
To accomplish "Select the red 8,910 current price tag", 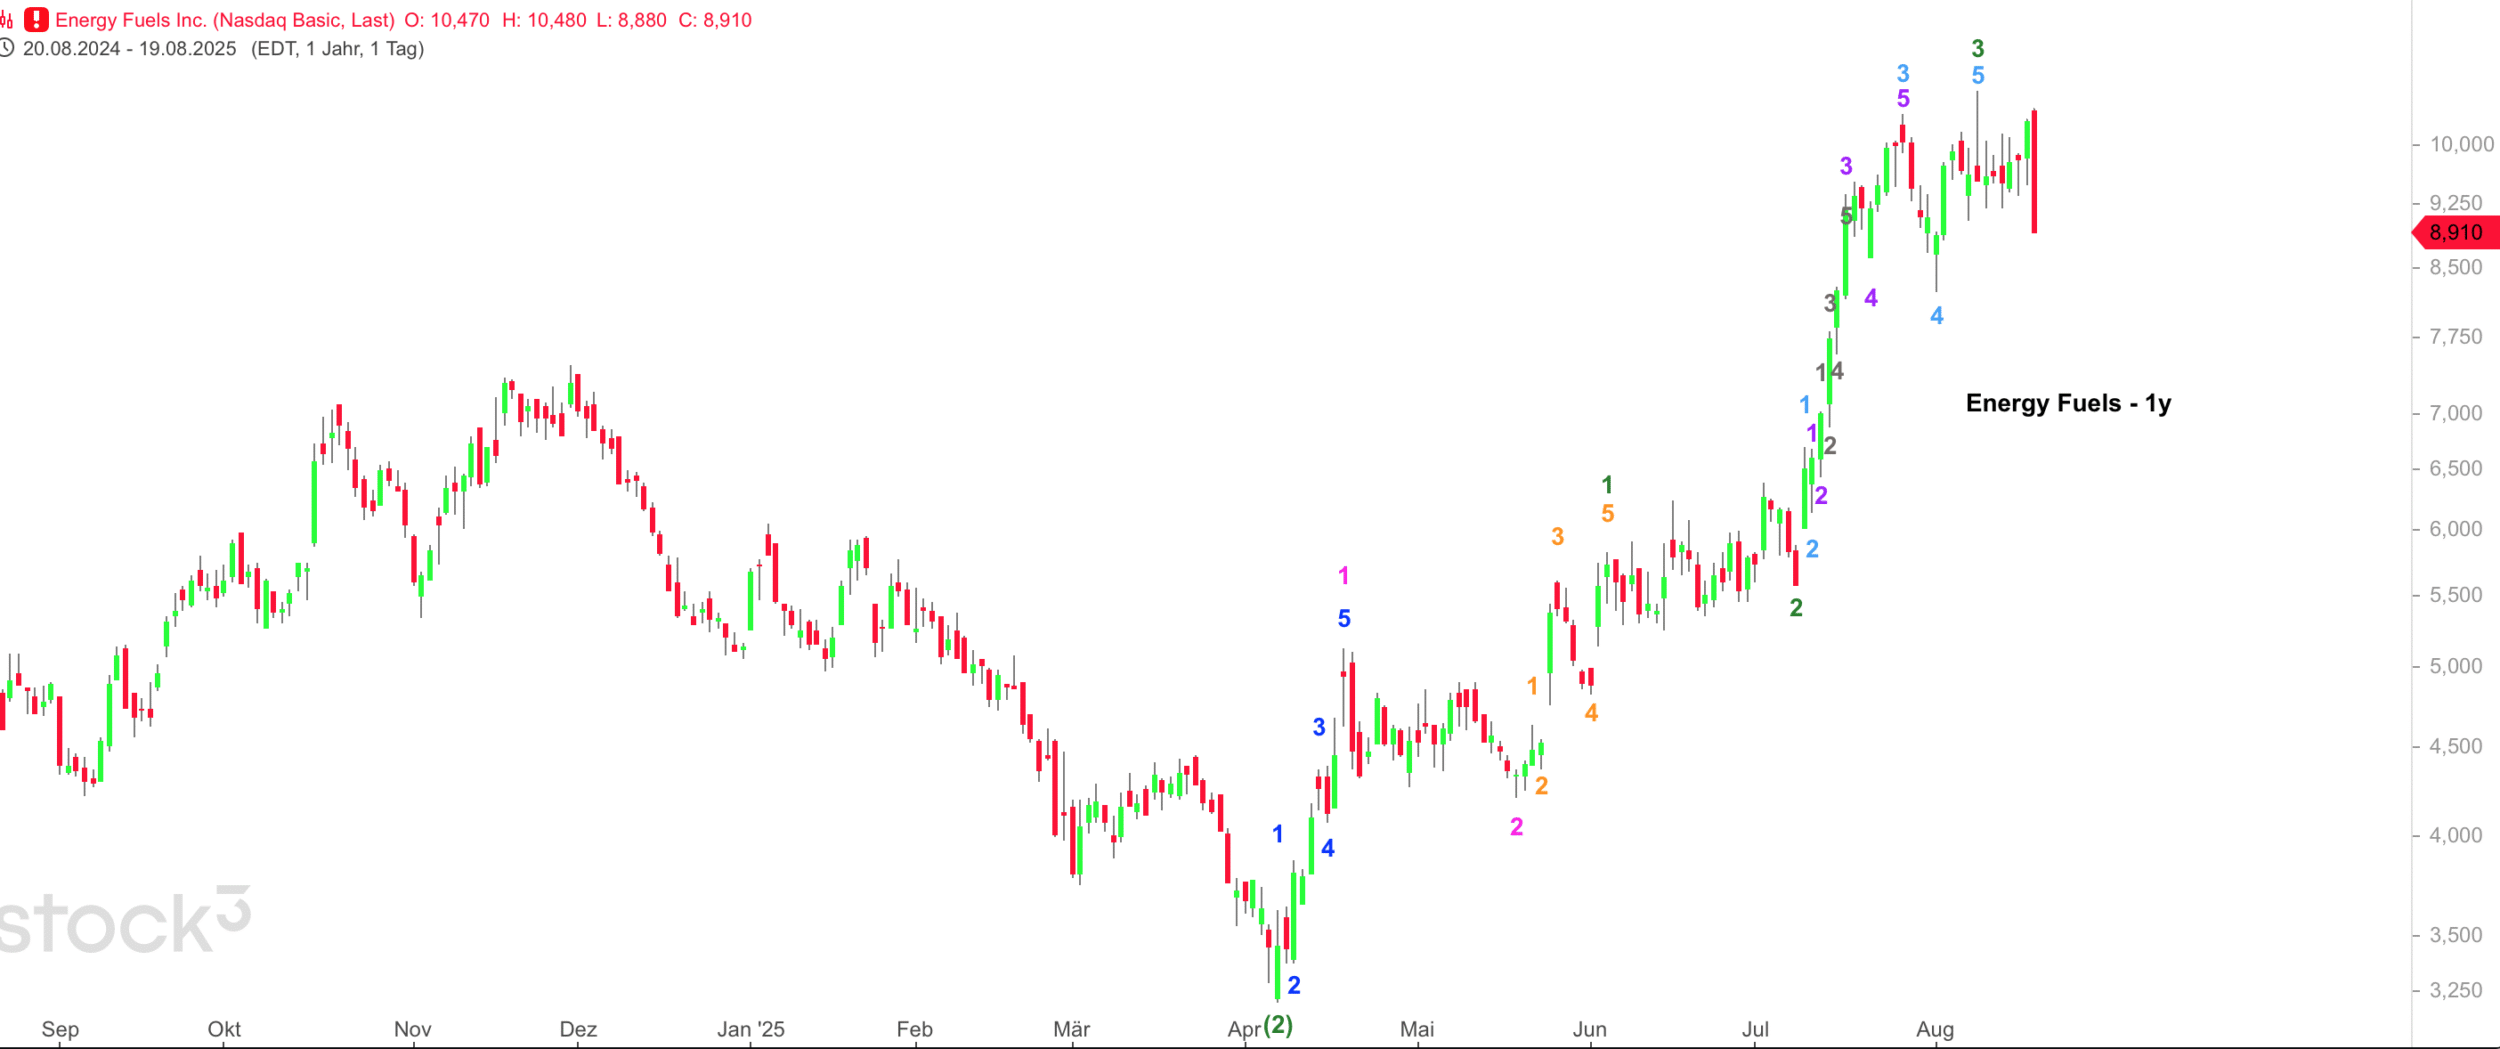I will pos(2455,233).
